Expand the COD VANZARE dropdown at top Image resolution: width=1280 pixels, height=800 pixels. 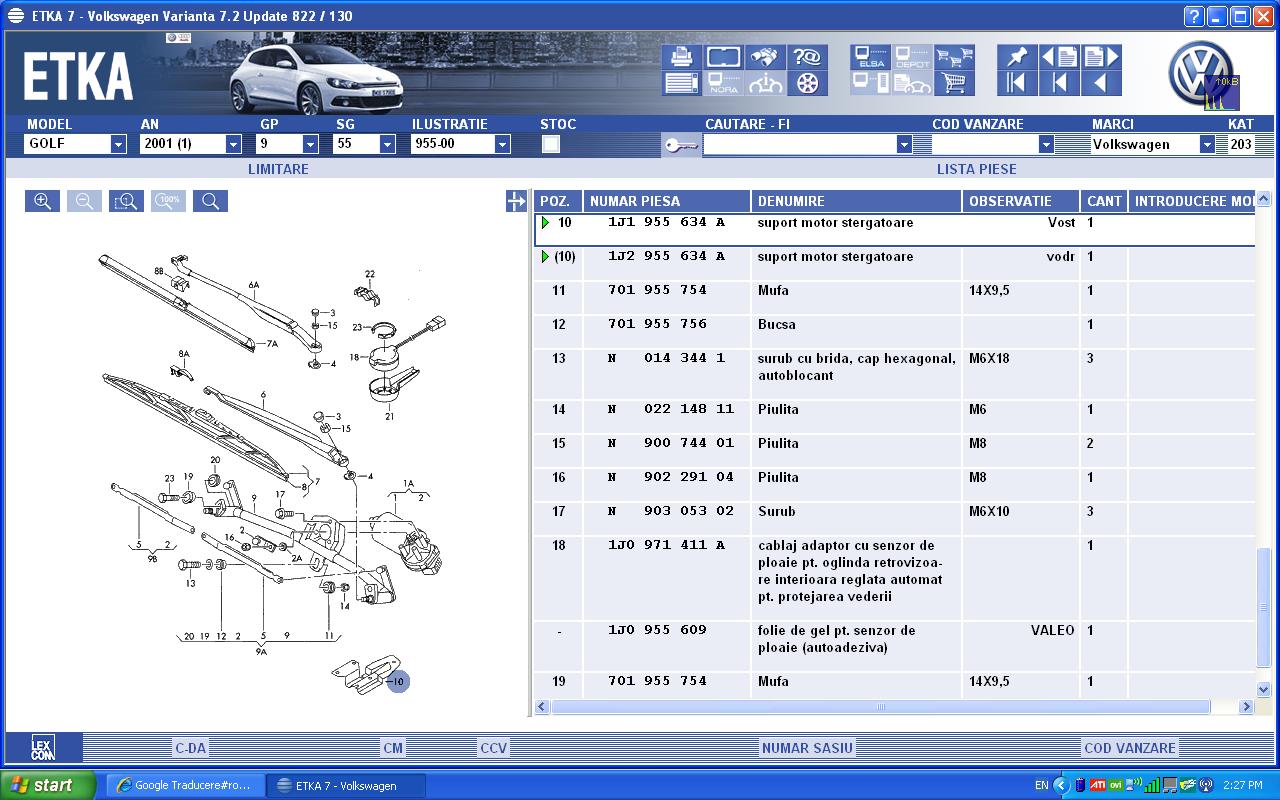[x=1046, y=145]
